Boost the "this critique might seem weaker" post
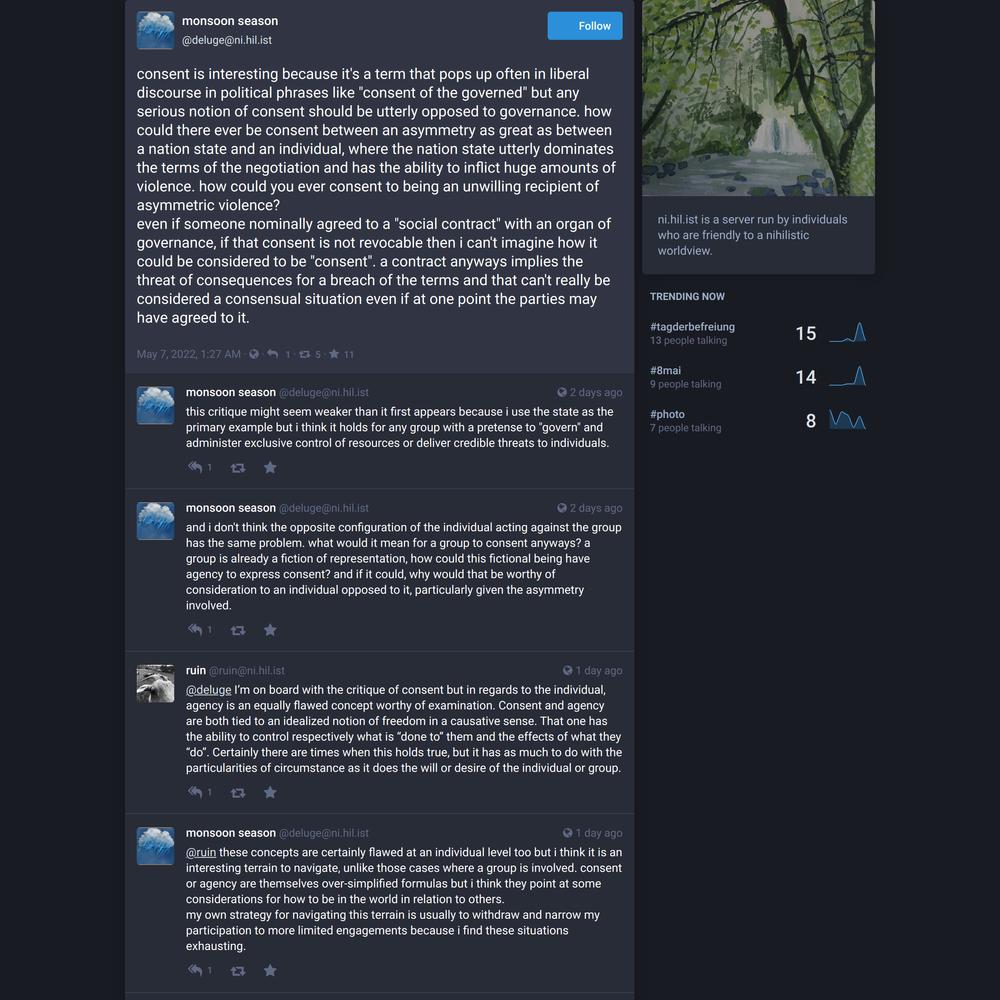 pos(238,468)
